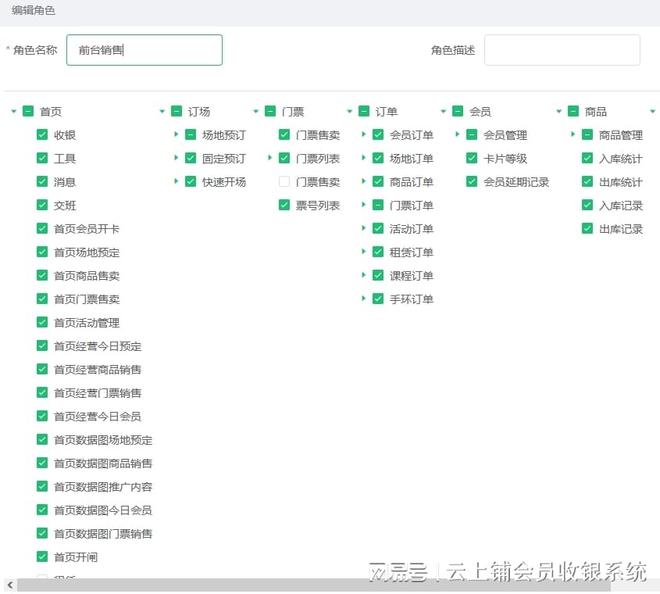
Task: Toggle the 订单 parent checkbox
Action: [364, 112]
